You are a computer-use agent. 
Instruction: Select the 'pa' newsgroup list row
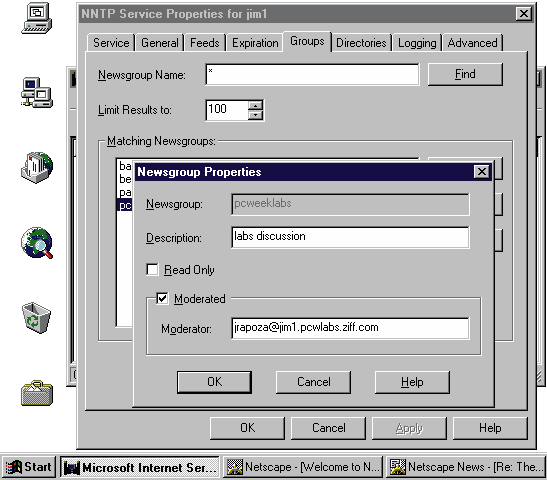(x=125, y=192)
